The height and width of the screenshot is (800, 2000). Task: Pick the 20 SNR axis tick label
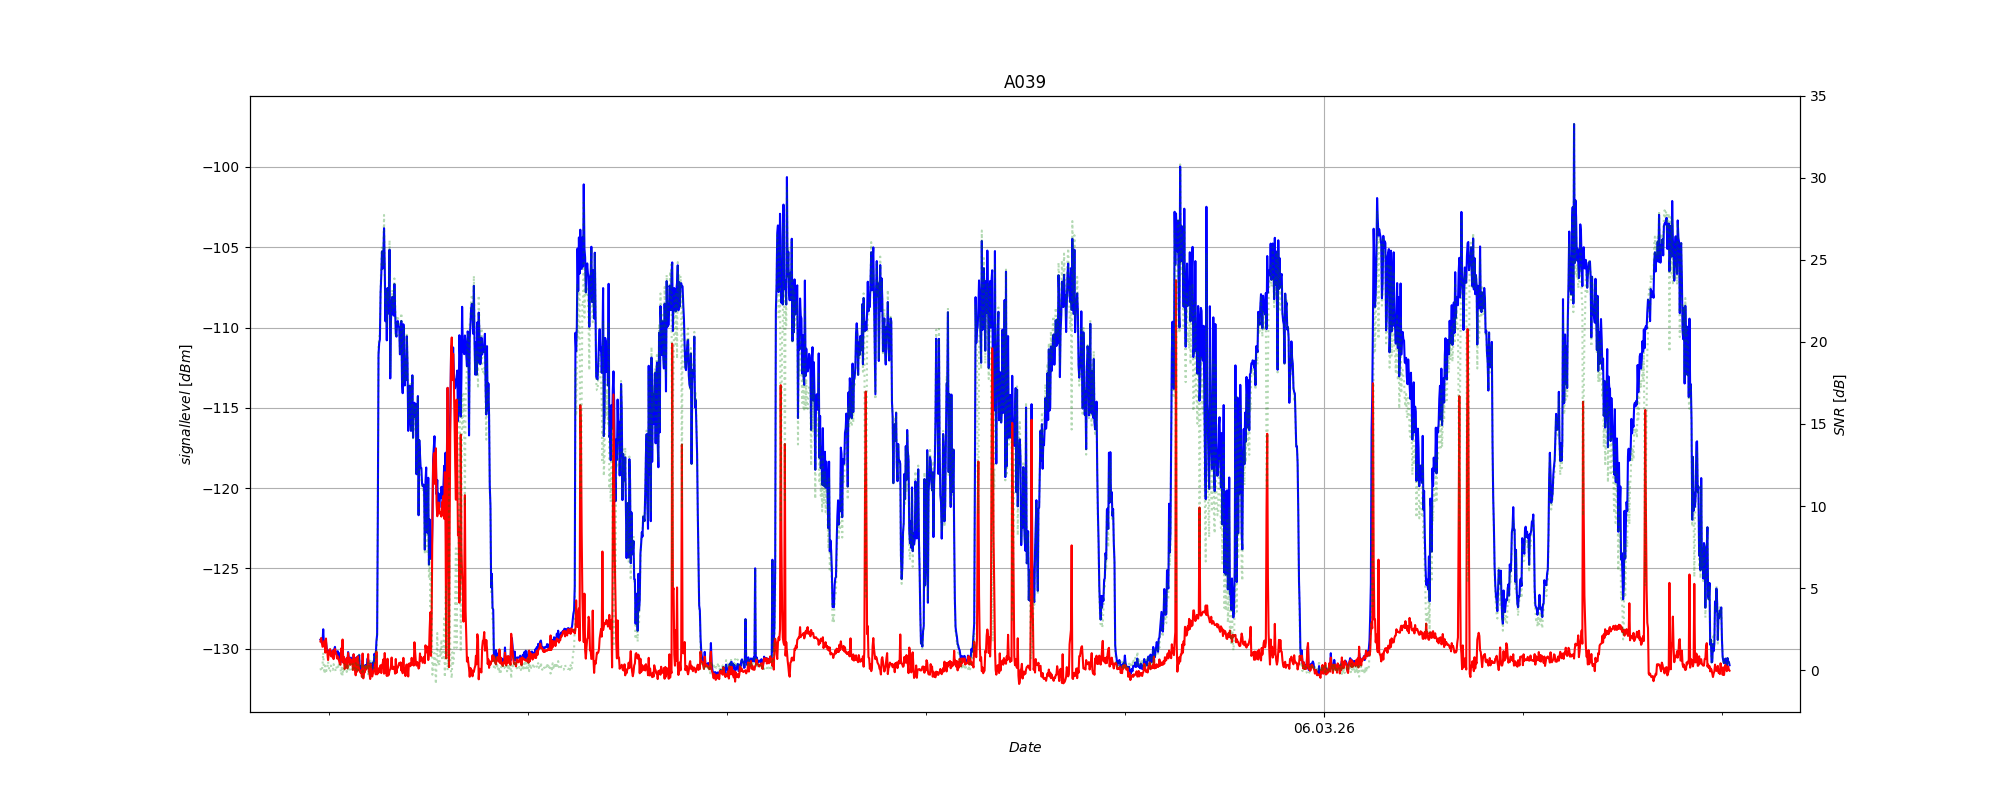[1817, 343]
